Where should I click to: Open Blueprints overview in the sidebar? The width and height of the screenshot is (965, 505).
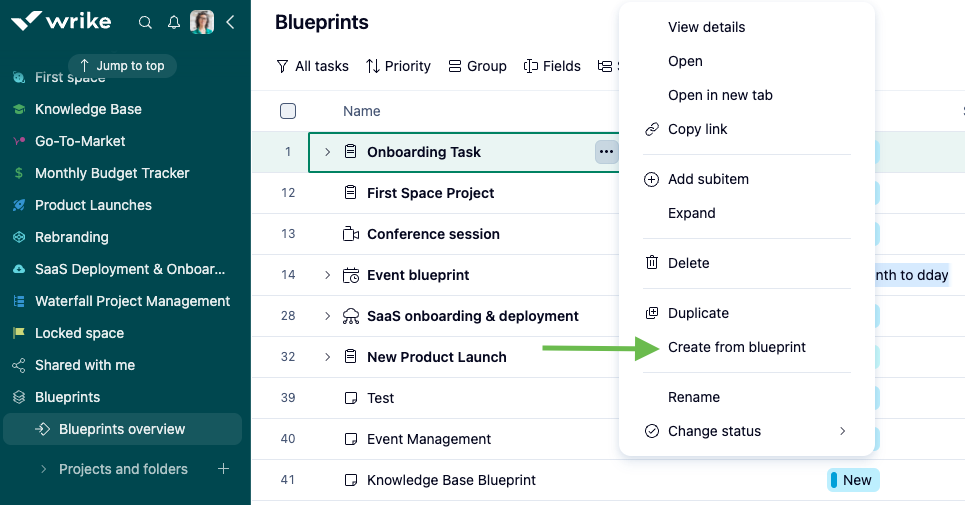[122, 429]
